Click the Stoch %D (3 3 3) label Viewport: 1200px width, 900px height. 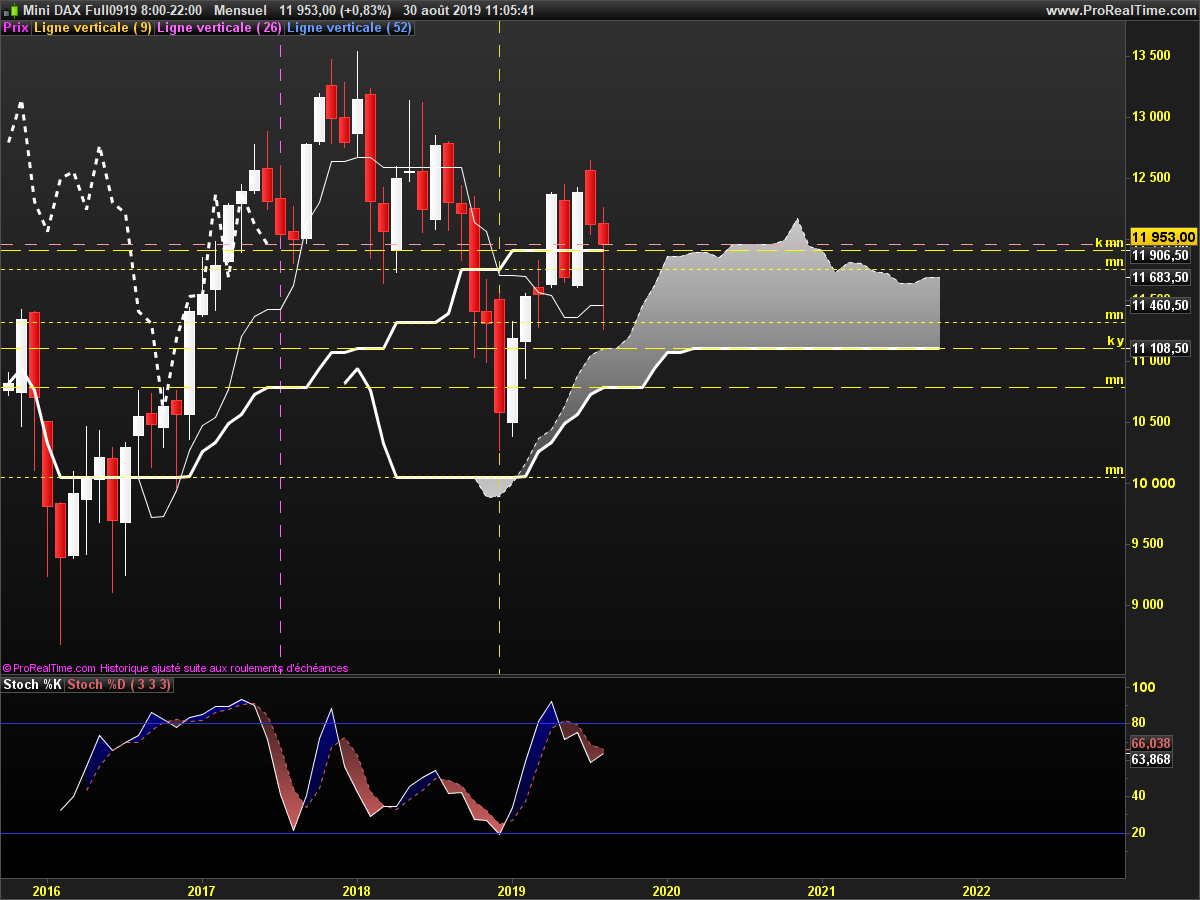(119, 685)
